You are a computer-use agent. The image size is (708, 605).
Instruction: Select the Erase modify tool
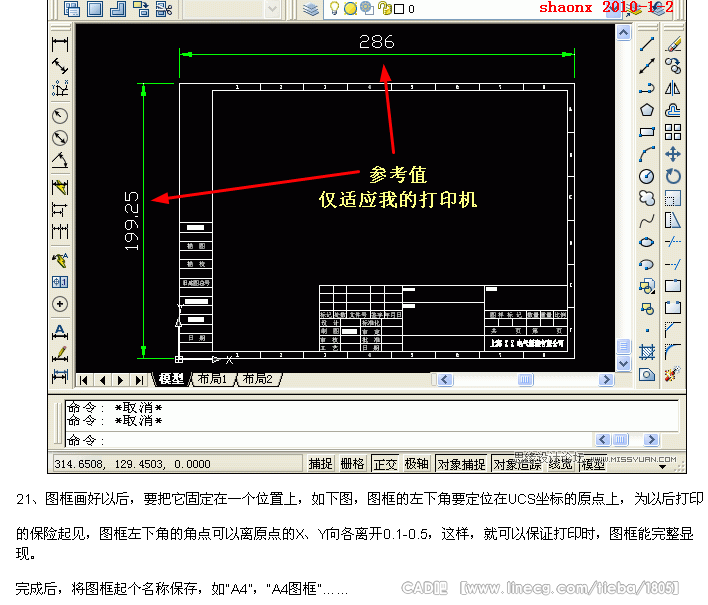click(673, 44)
